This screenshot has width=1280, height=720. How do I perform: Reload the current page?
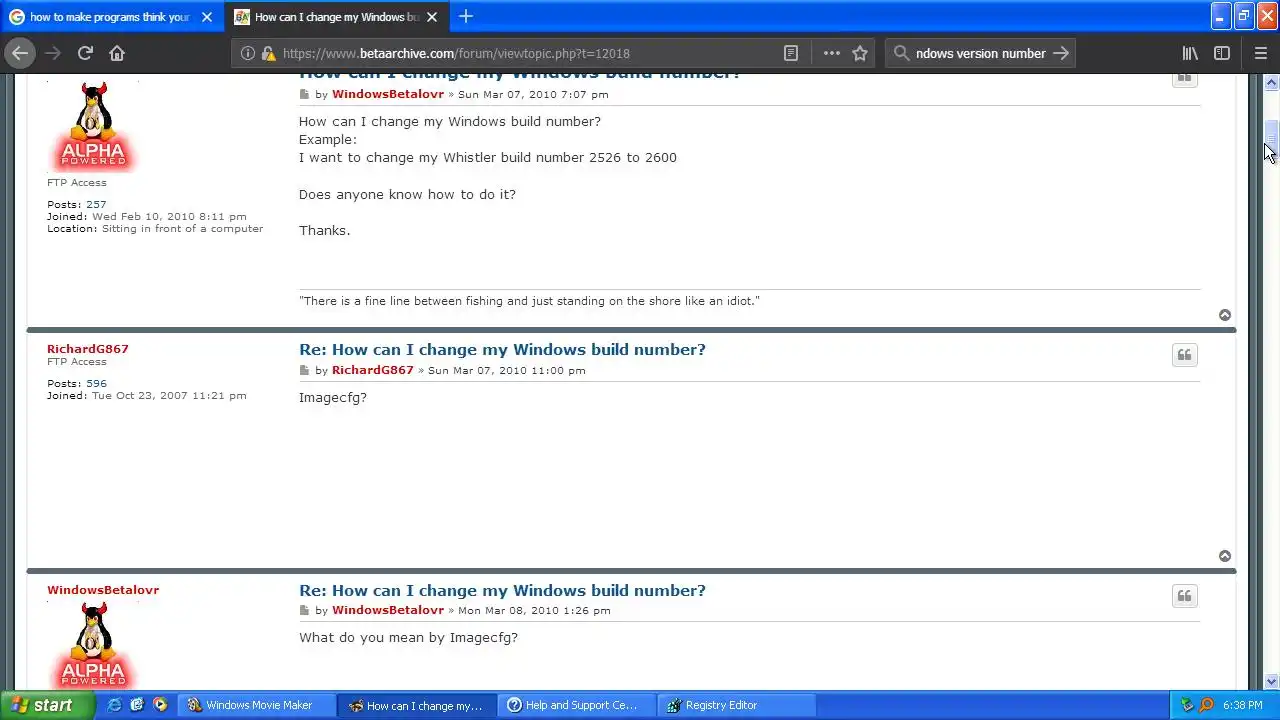point(85,53)
